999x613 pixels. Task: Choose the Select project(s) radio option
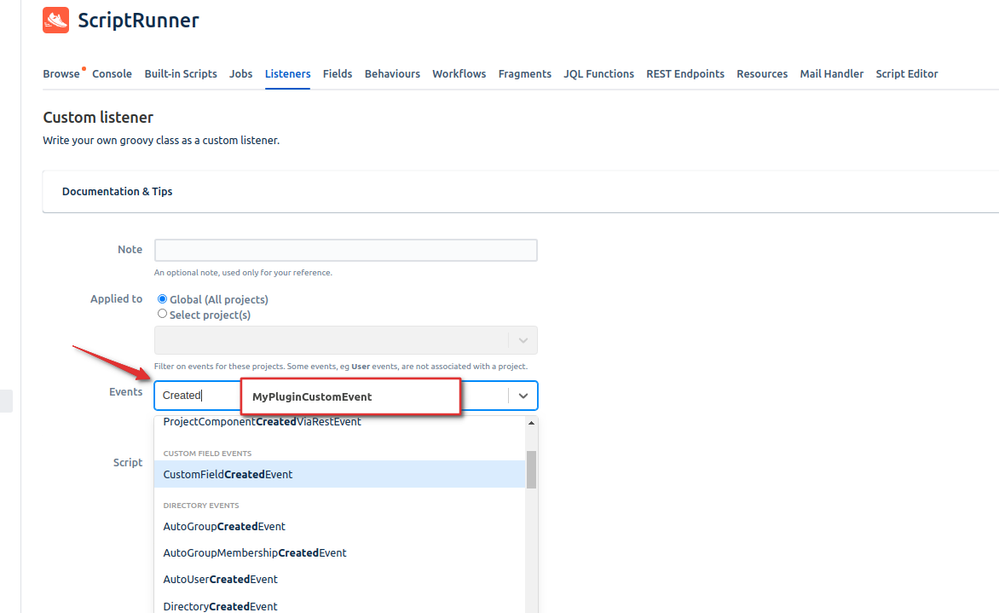coord(162,314)
